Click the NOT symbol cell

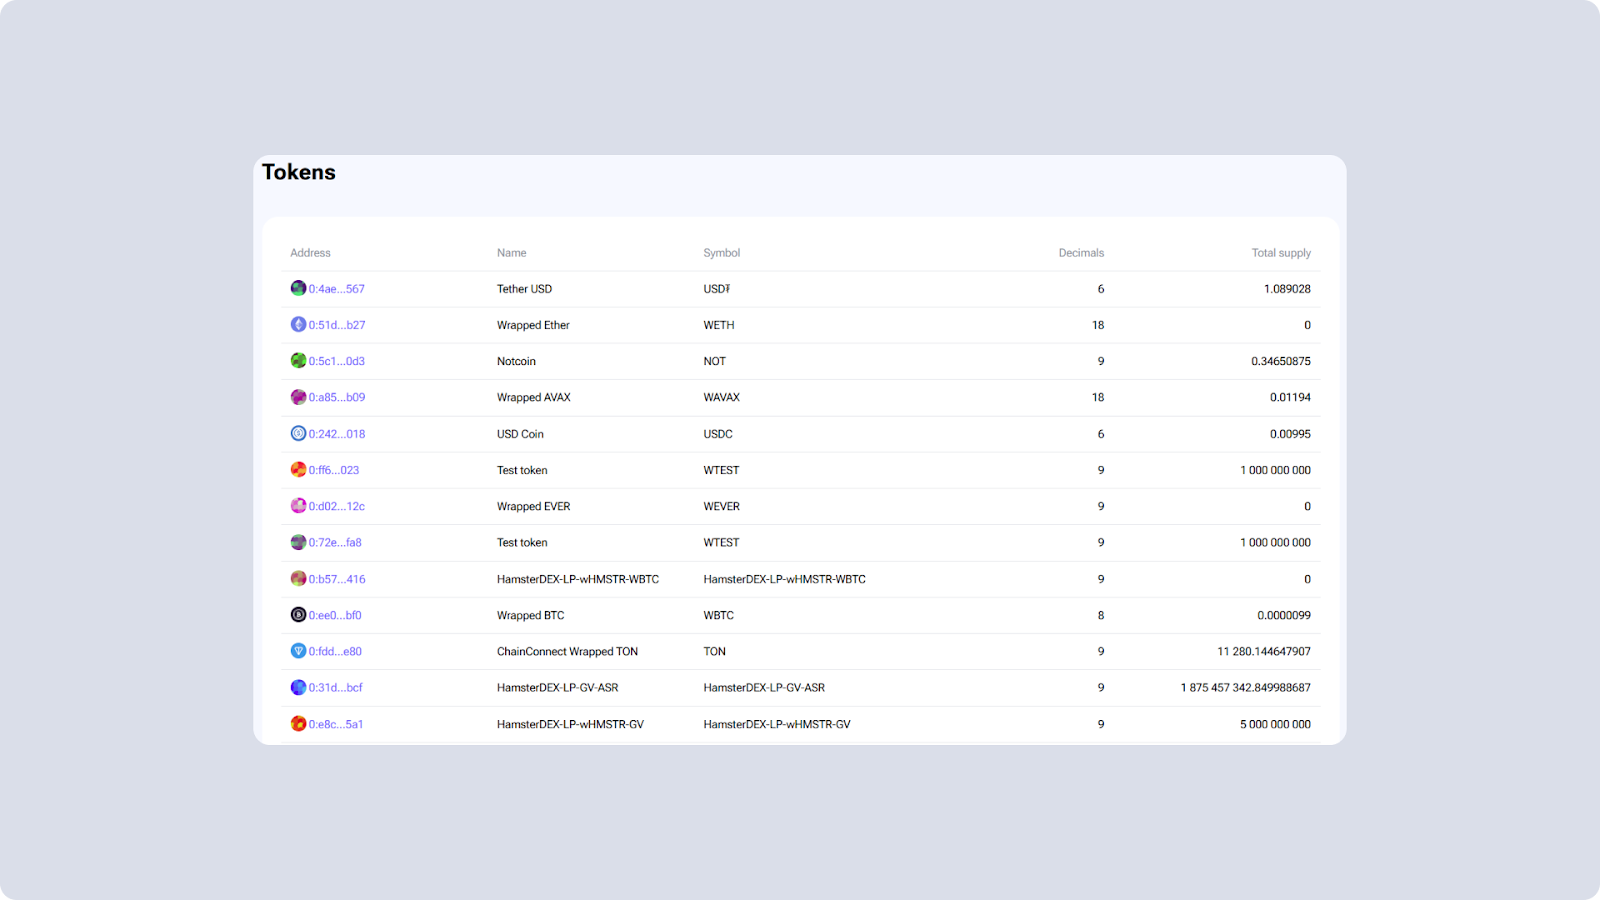[x=714, y=361]
